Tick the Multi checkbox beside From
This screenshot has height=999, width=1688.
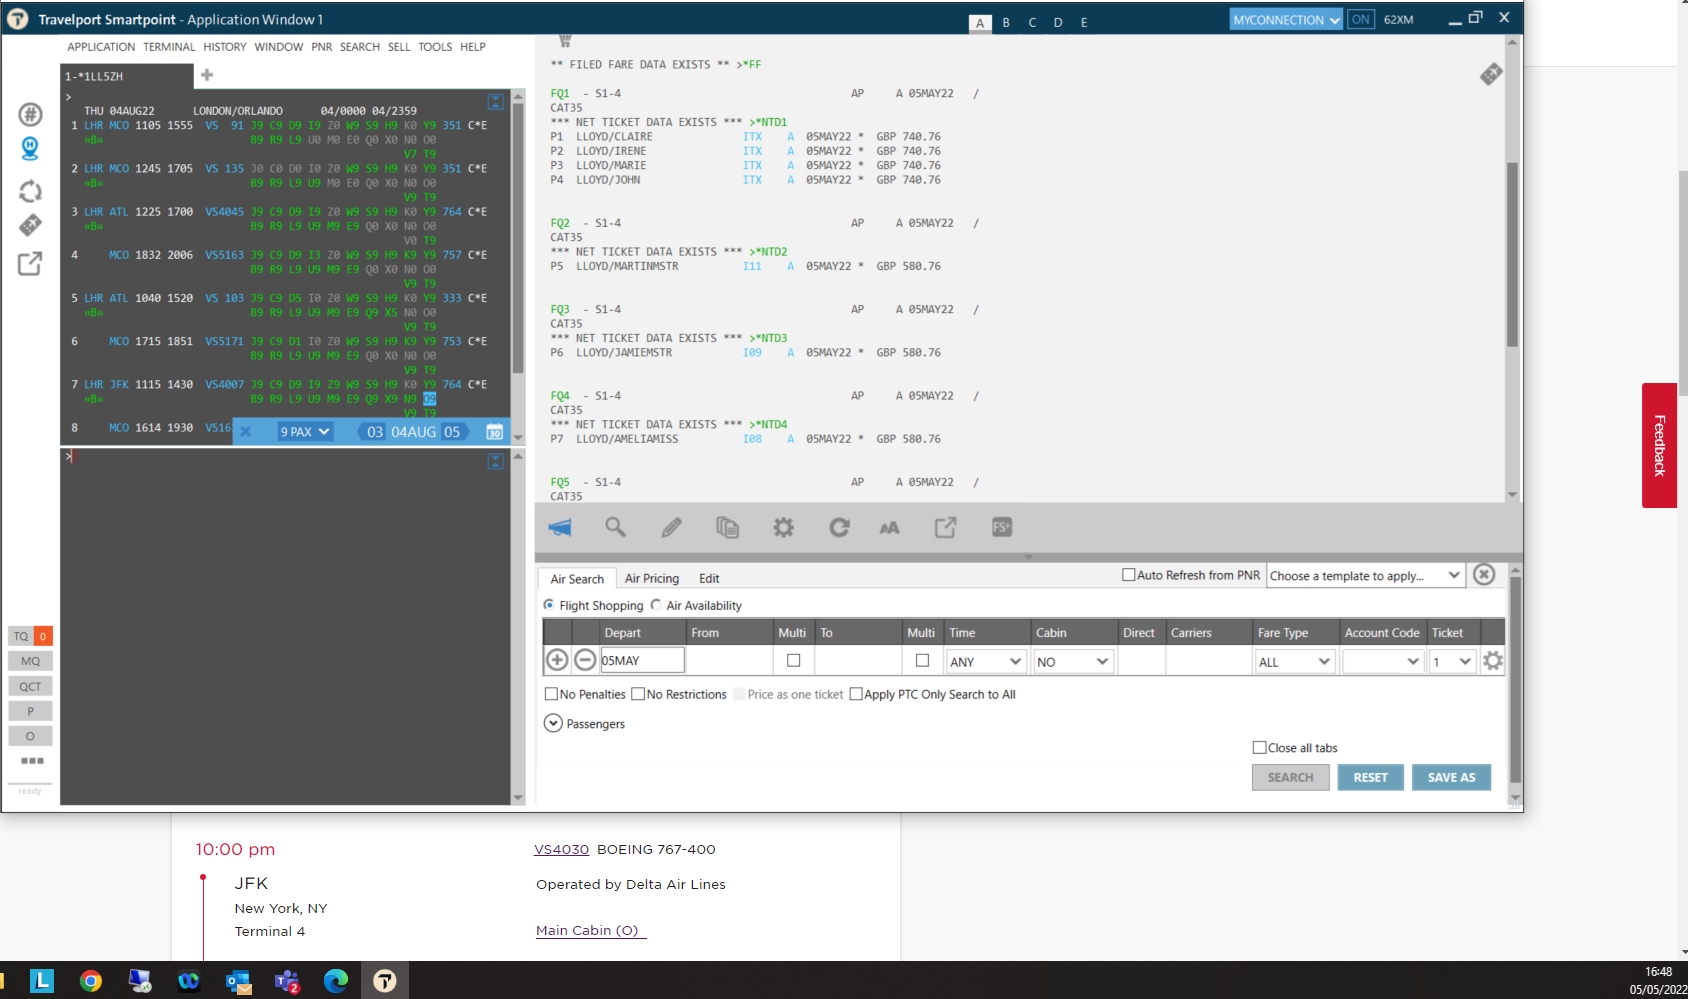point(794,660)
